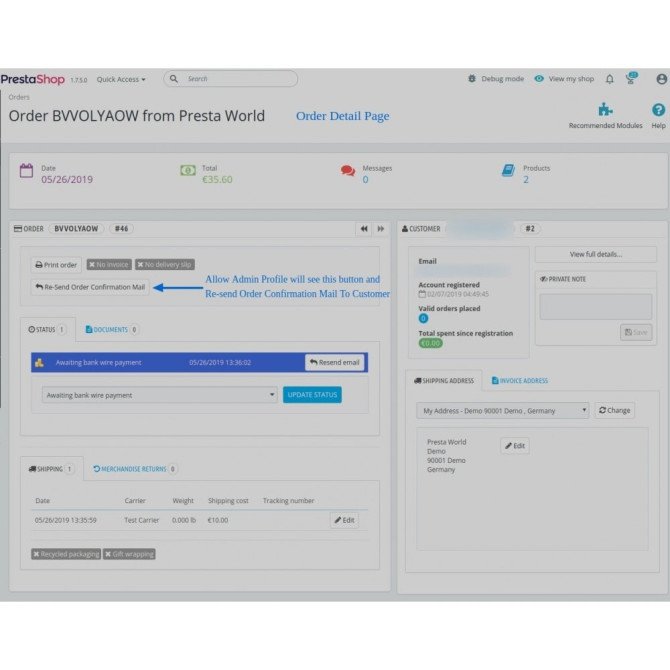Click the Debug mode bug icon
The width and height of the screenshot is (670, 670).
pos(472,79)
